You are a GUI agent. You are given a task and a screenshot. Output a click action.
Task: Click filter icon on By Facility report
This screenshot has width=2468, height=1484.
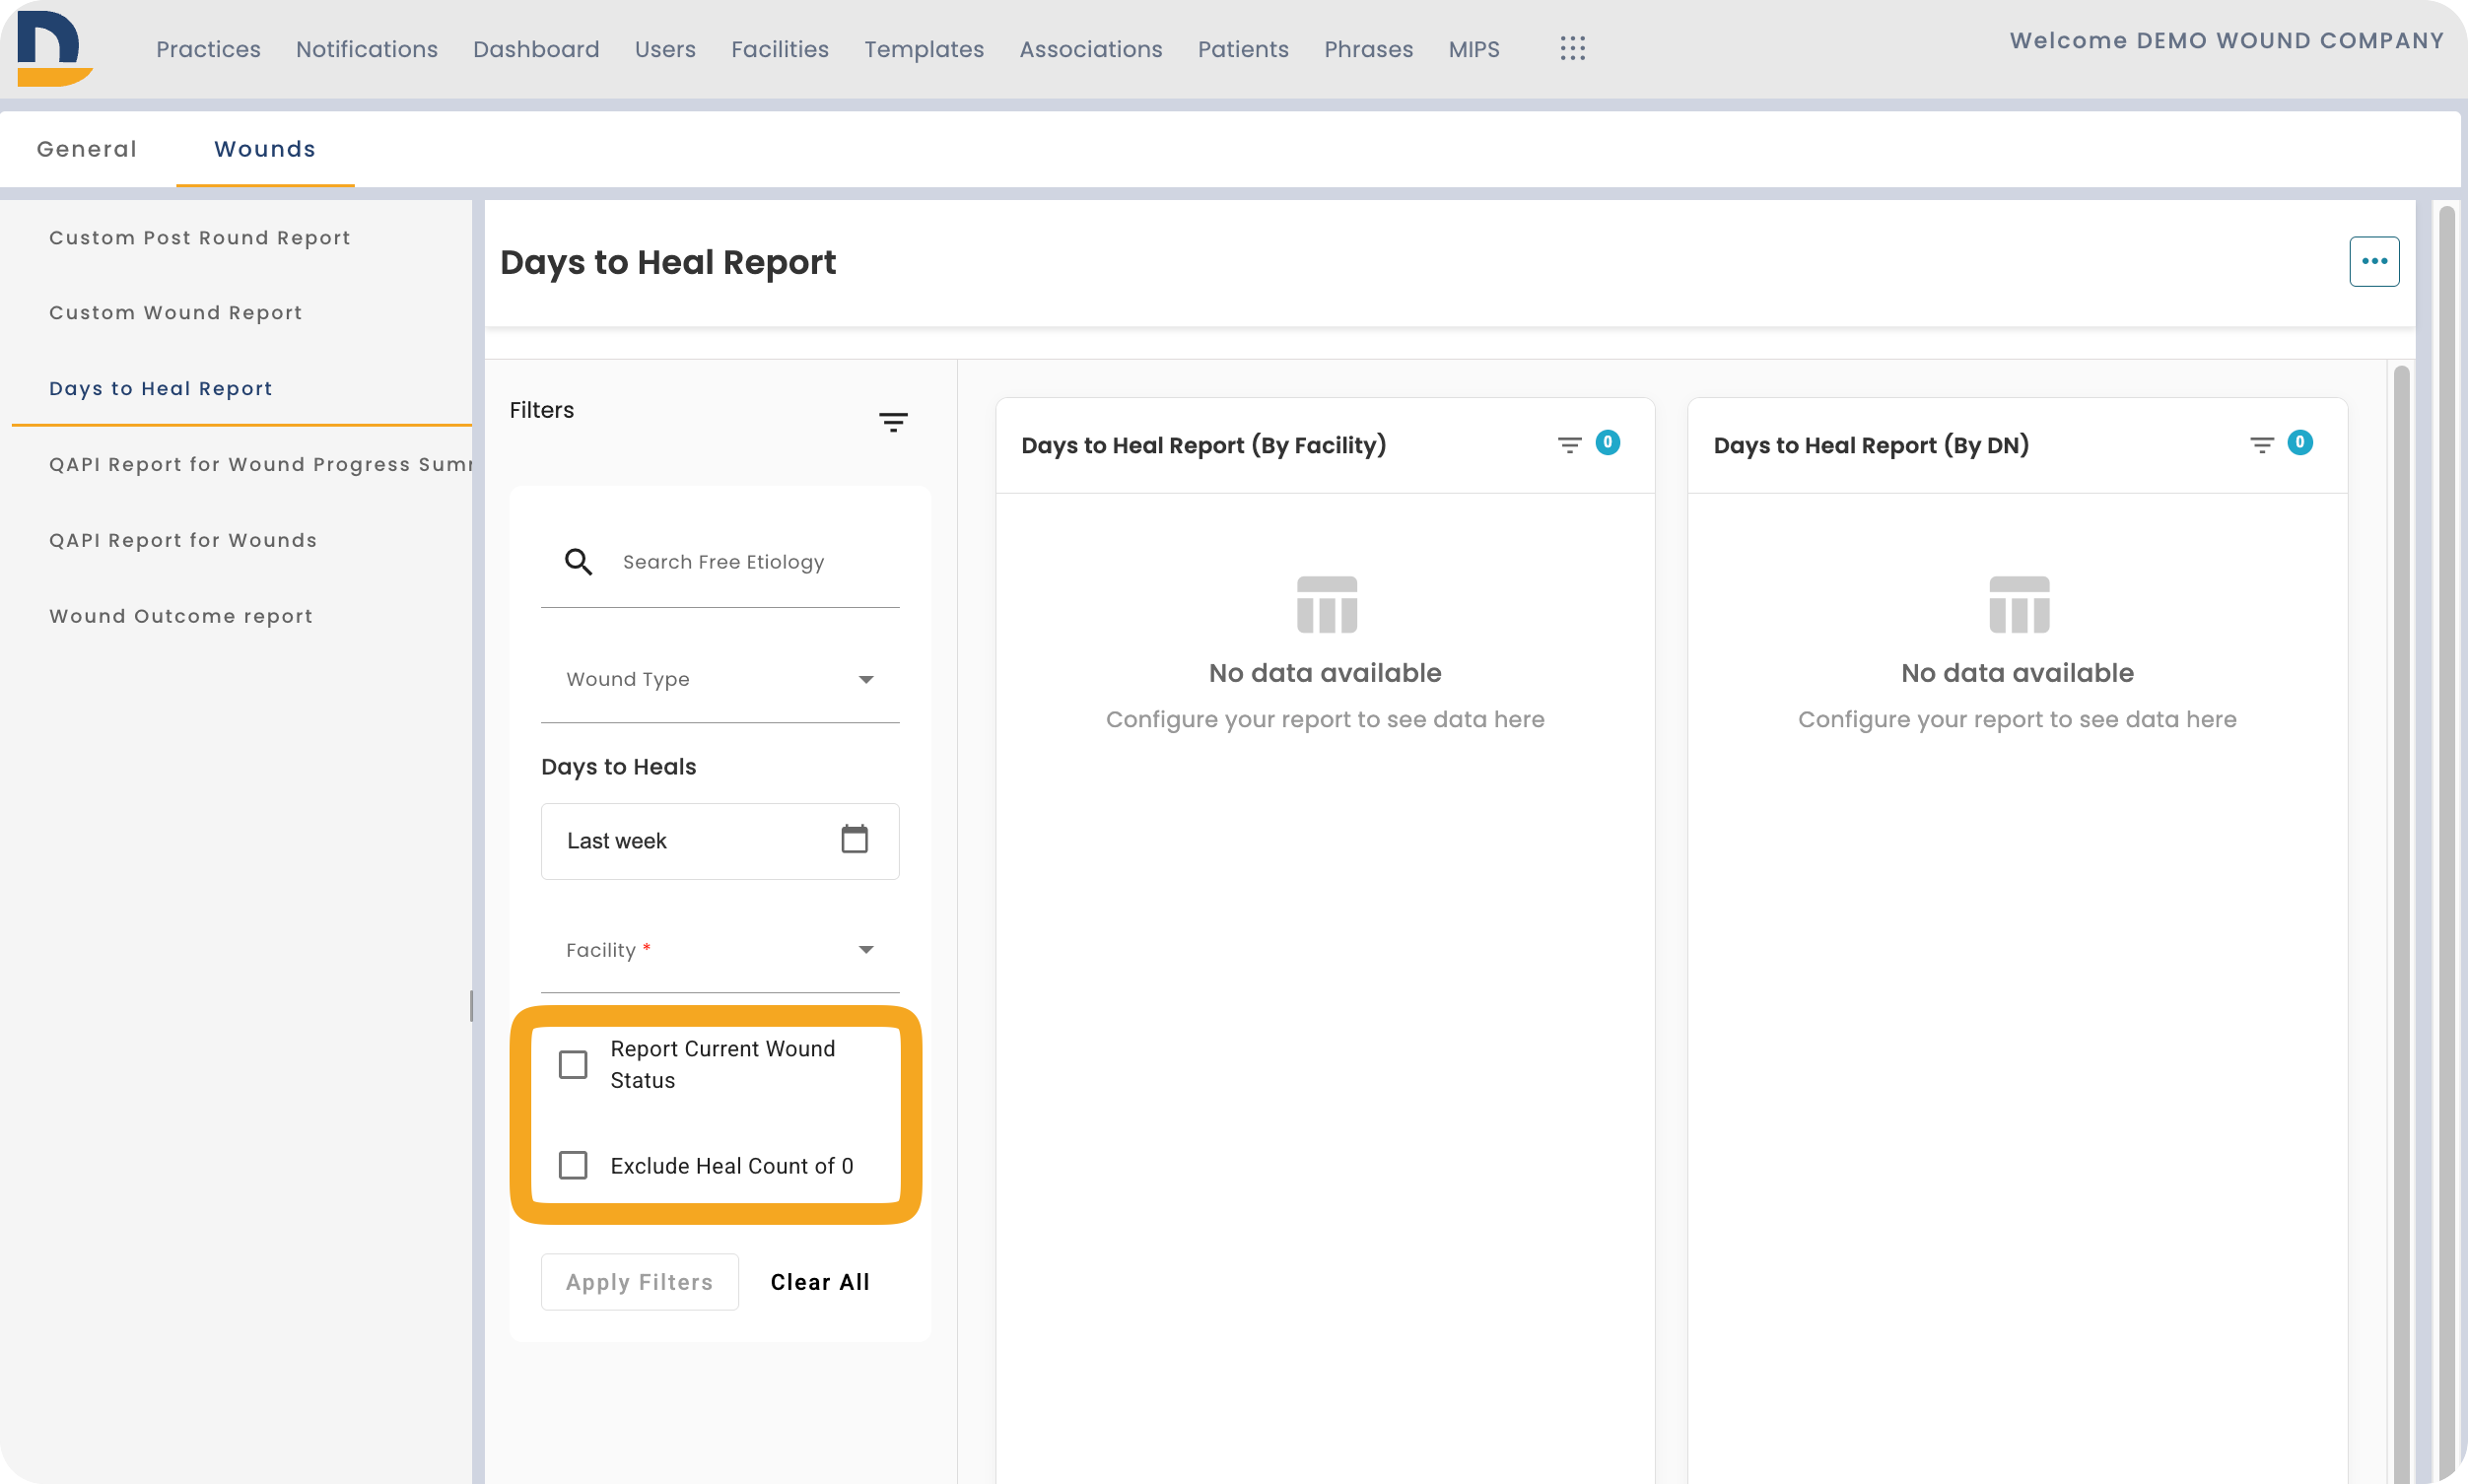pyautogui.click(x=1569, y=445)
